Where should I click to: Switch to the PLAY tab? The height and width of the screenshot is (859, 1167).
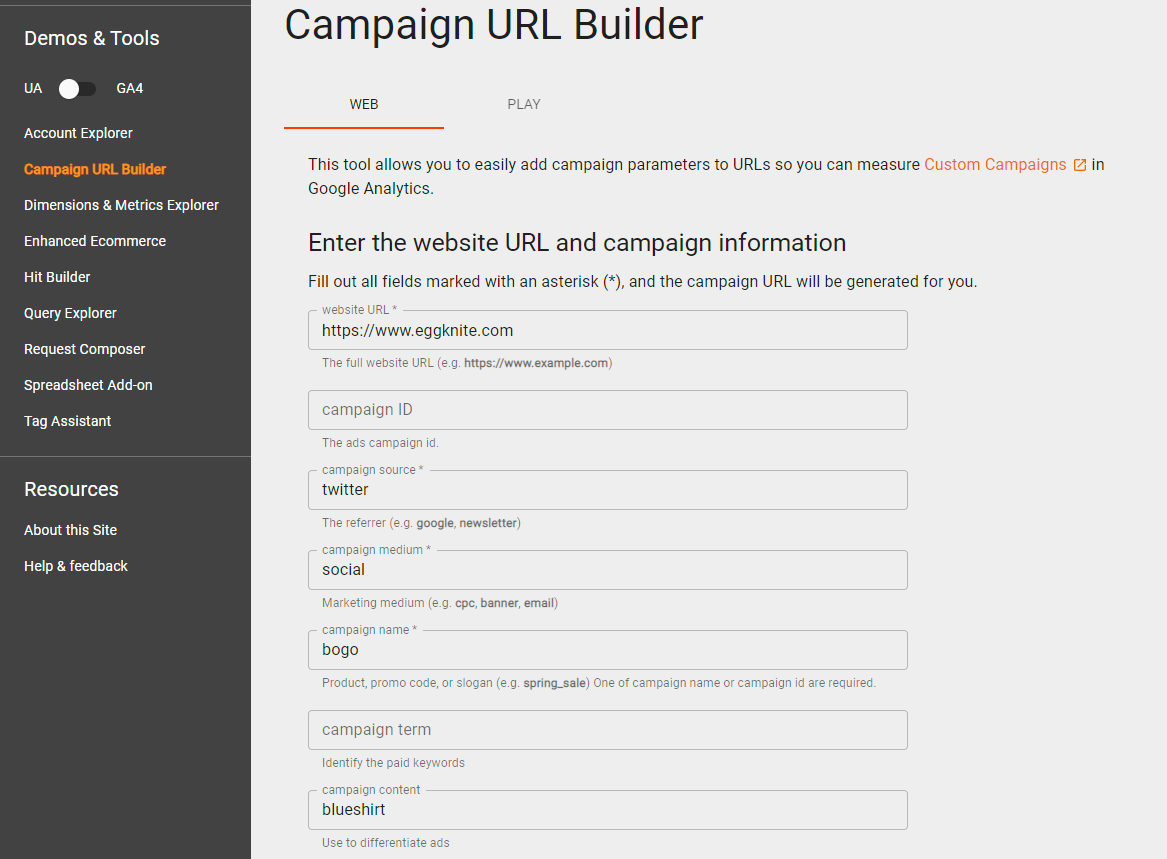524,104
